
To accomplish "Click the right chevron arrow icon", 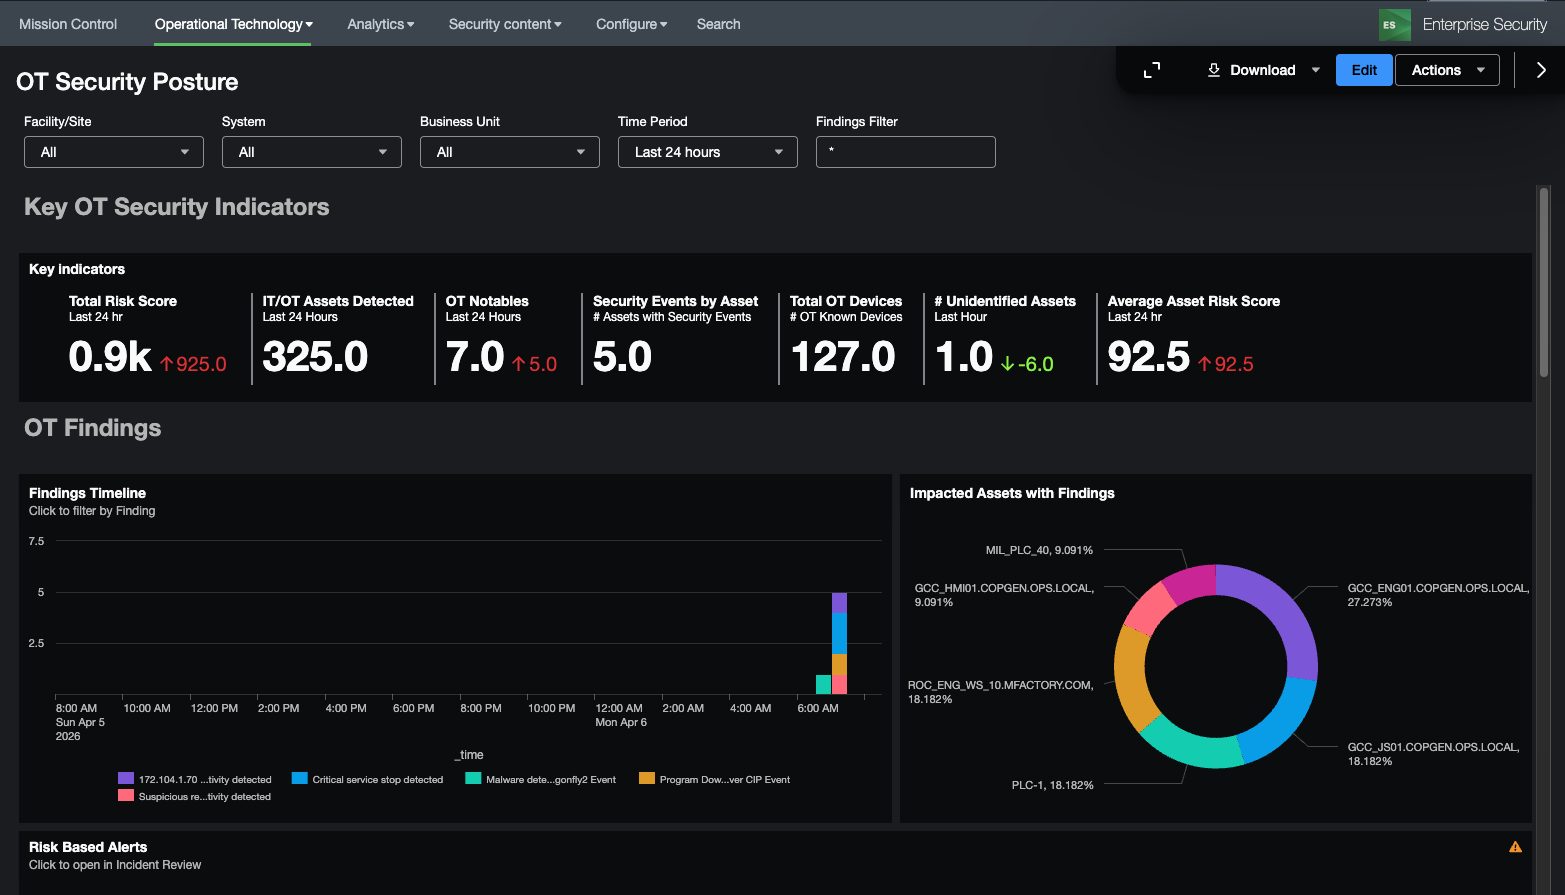I will (1541, 70).
